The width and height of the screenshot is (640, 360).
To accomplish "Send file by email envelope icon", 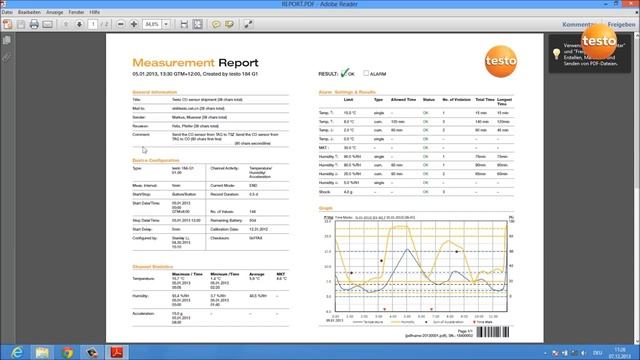I will click(48, 24).
